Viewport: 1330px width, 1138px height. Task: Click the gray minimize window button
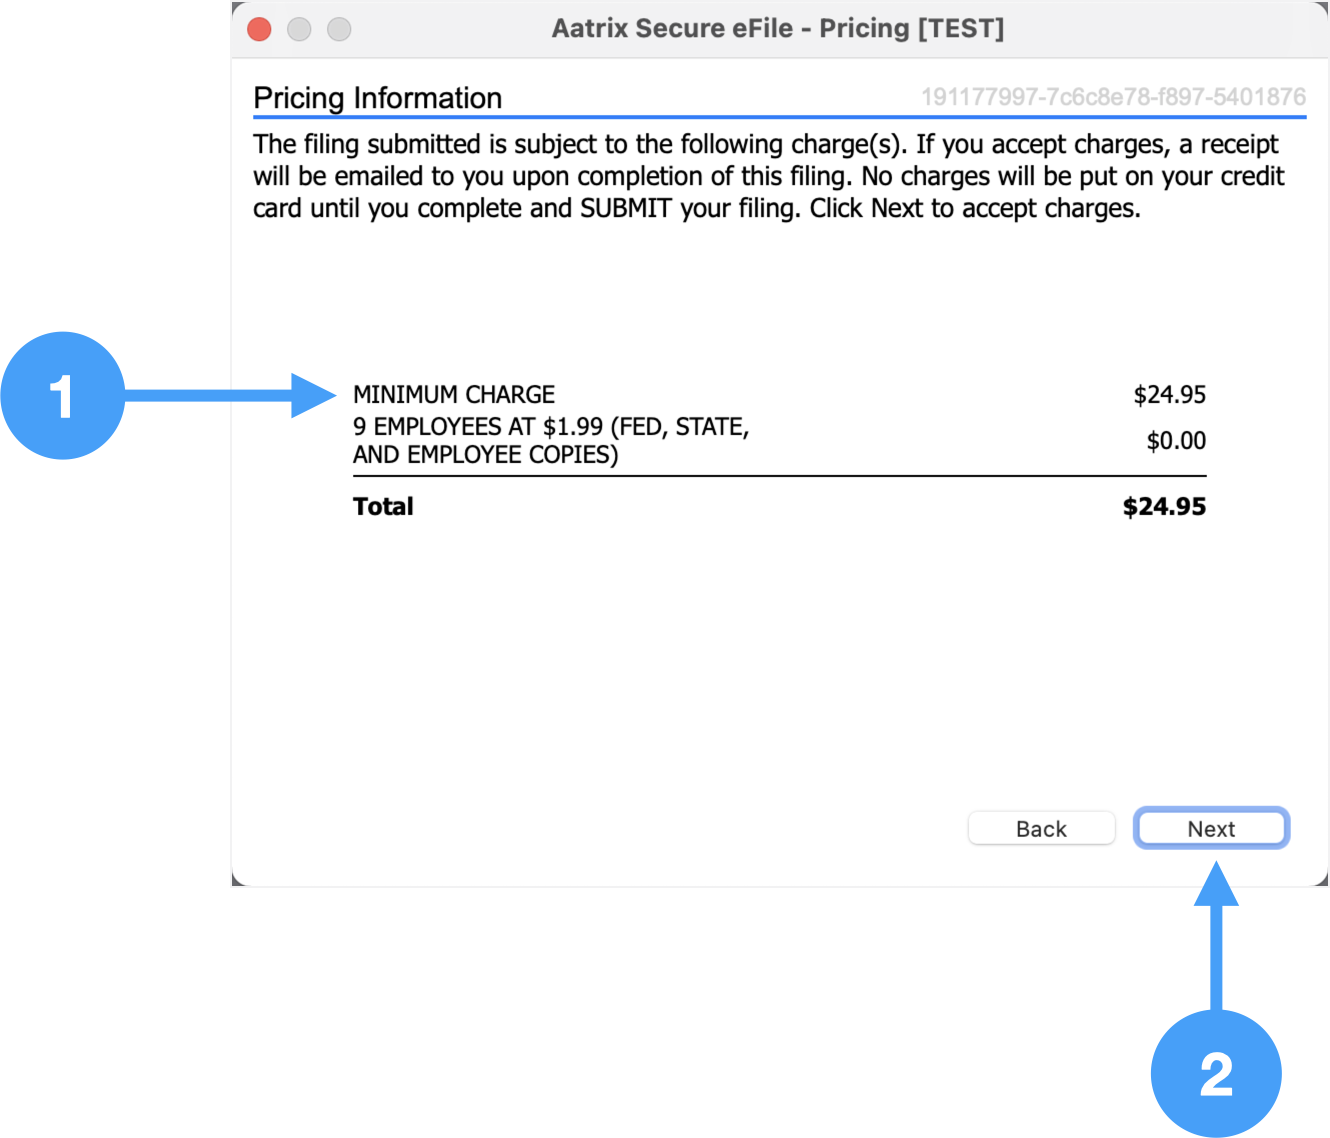[x=299, y=29]
